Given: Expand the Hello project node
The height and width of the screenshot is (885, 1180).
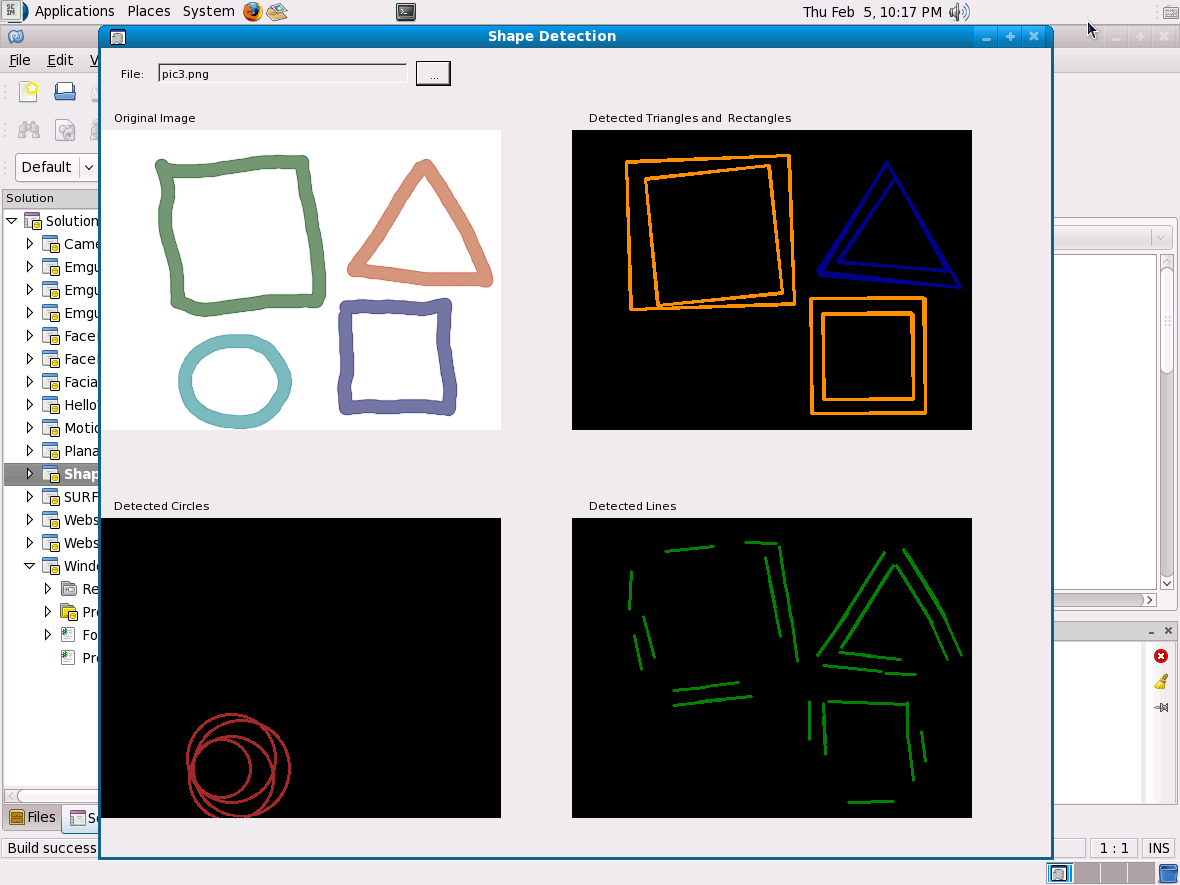Looking at the screenshot, I should pos(29,405).
